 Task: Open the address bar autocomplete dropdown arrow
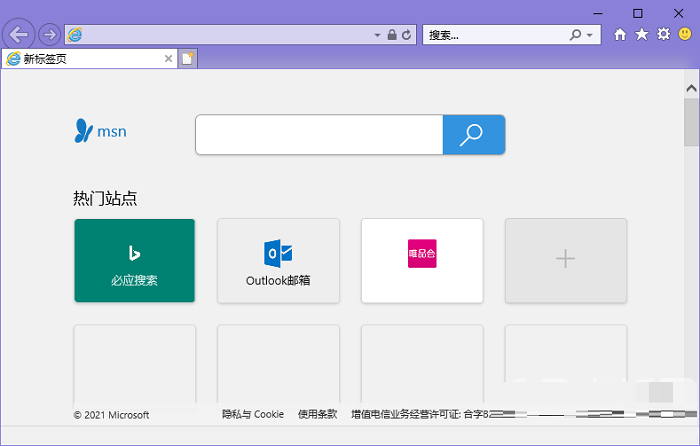tap(377, 35)
